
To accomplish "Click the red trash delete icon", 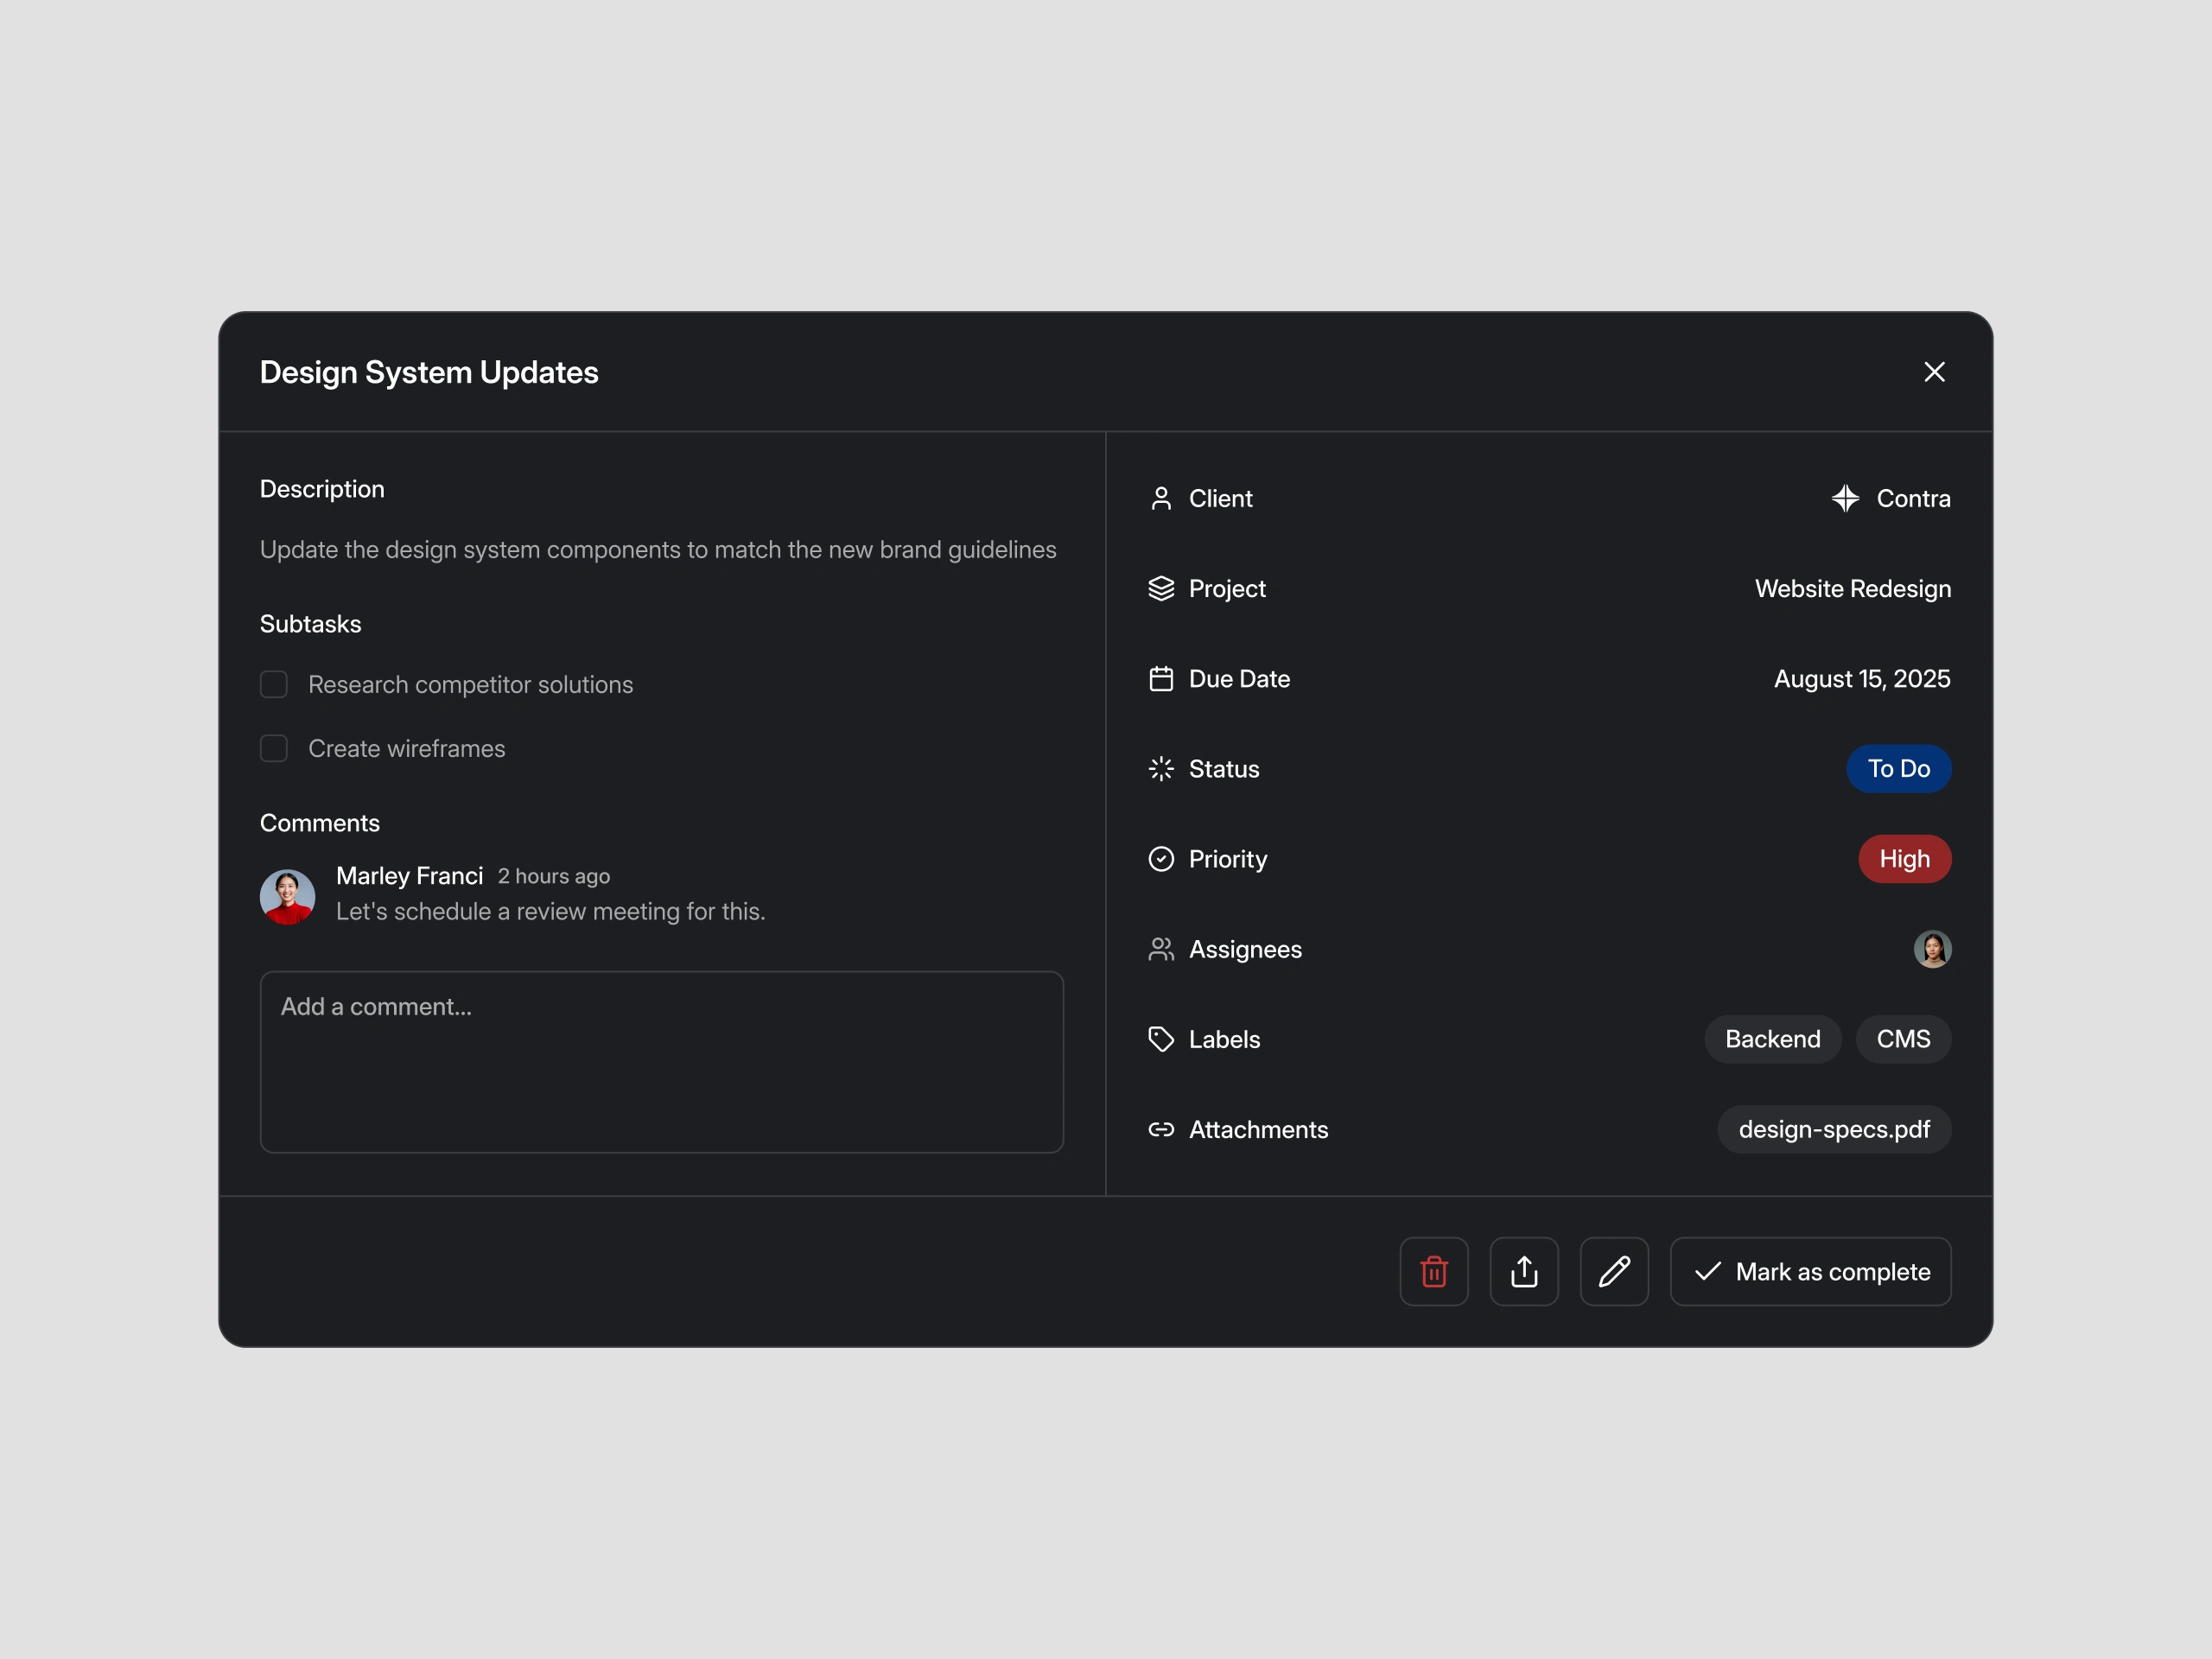I will pos(1433,1271).
